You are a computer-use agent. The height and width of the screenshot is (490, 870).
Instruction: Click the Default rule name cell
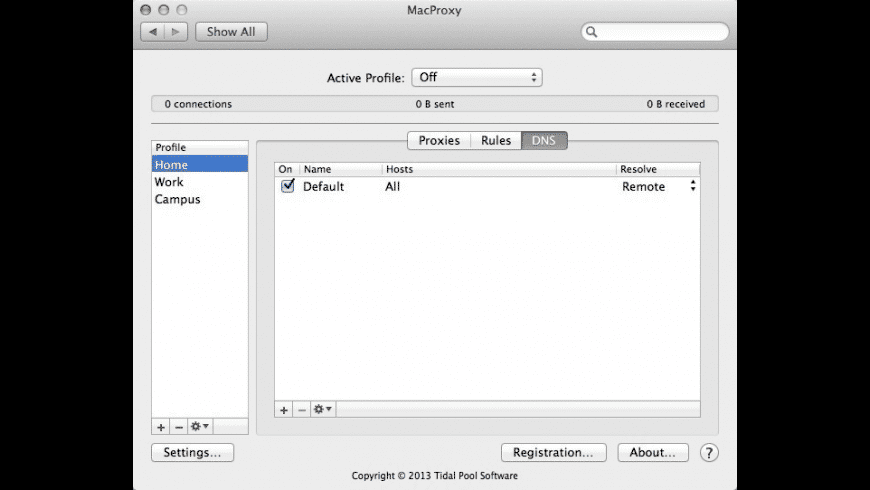[323, 186]
